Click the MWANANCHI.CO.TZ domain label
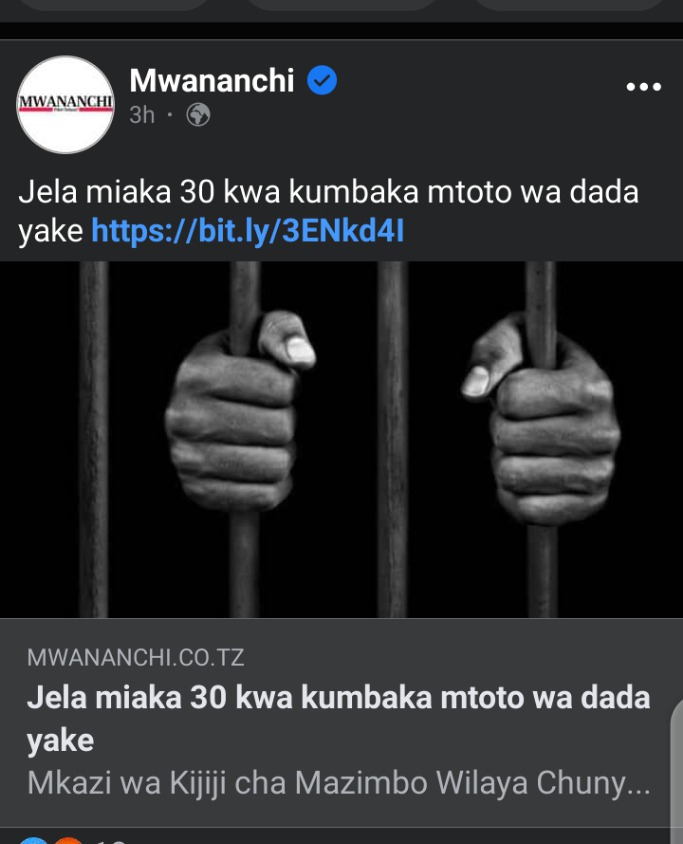The width and height of the screenshot is (683, 844). coord(136,657)
